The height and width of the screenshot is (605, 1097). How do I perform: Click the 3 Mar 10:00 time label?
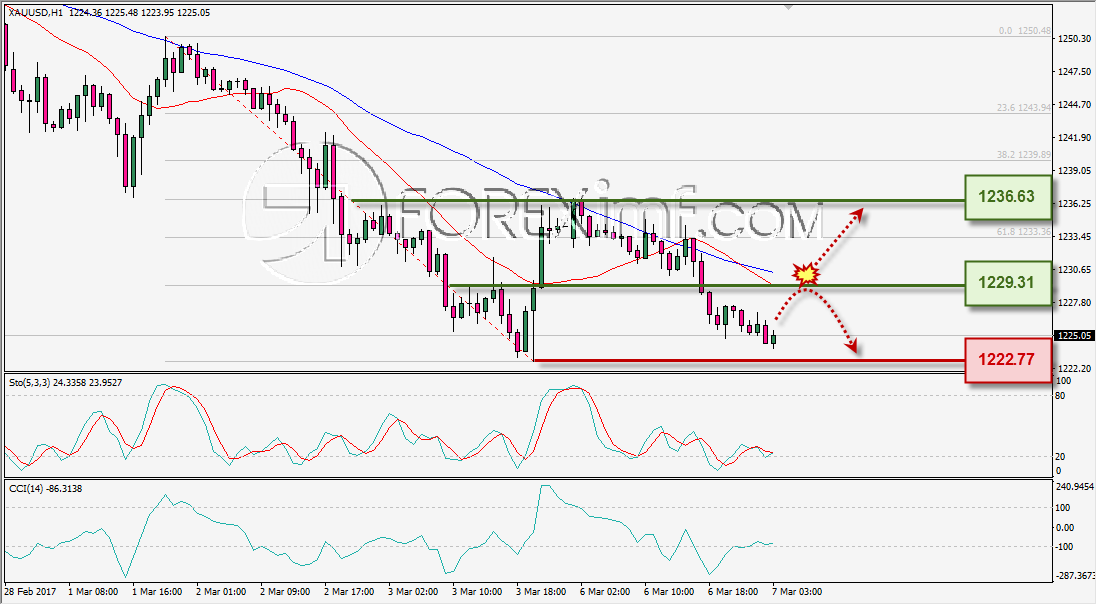(477, 592)
